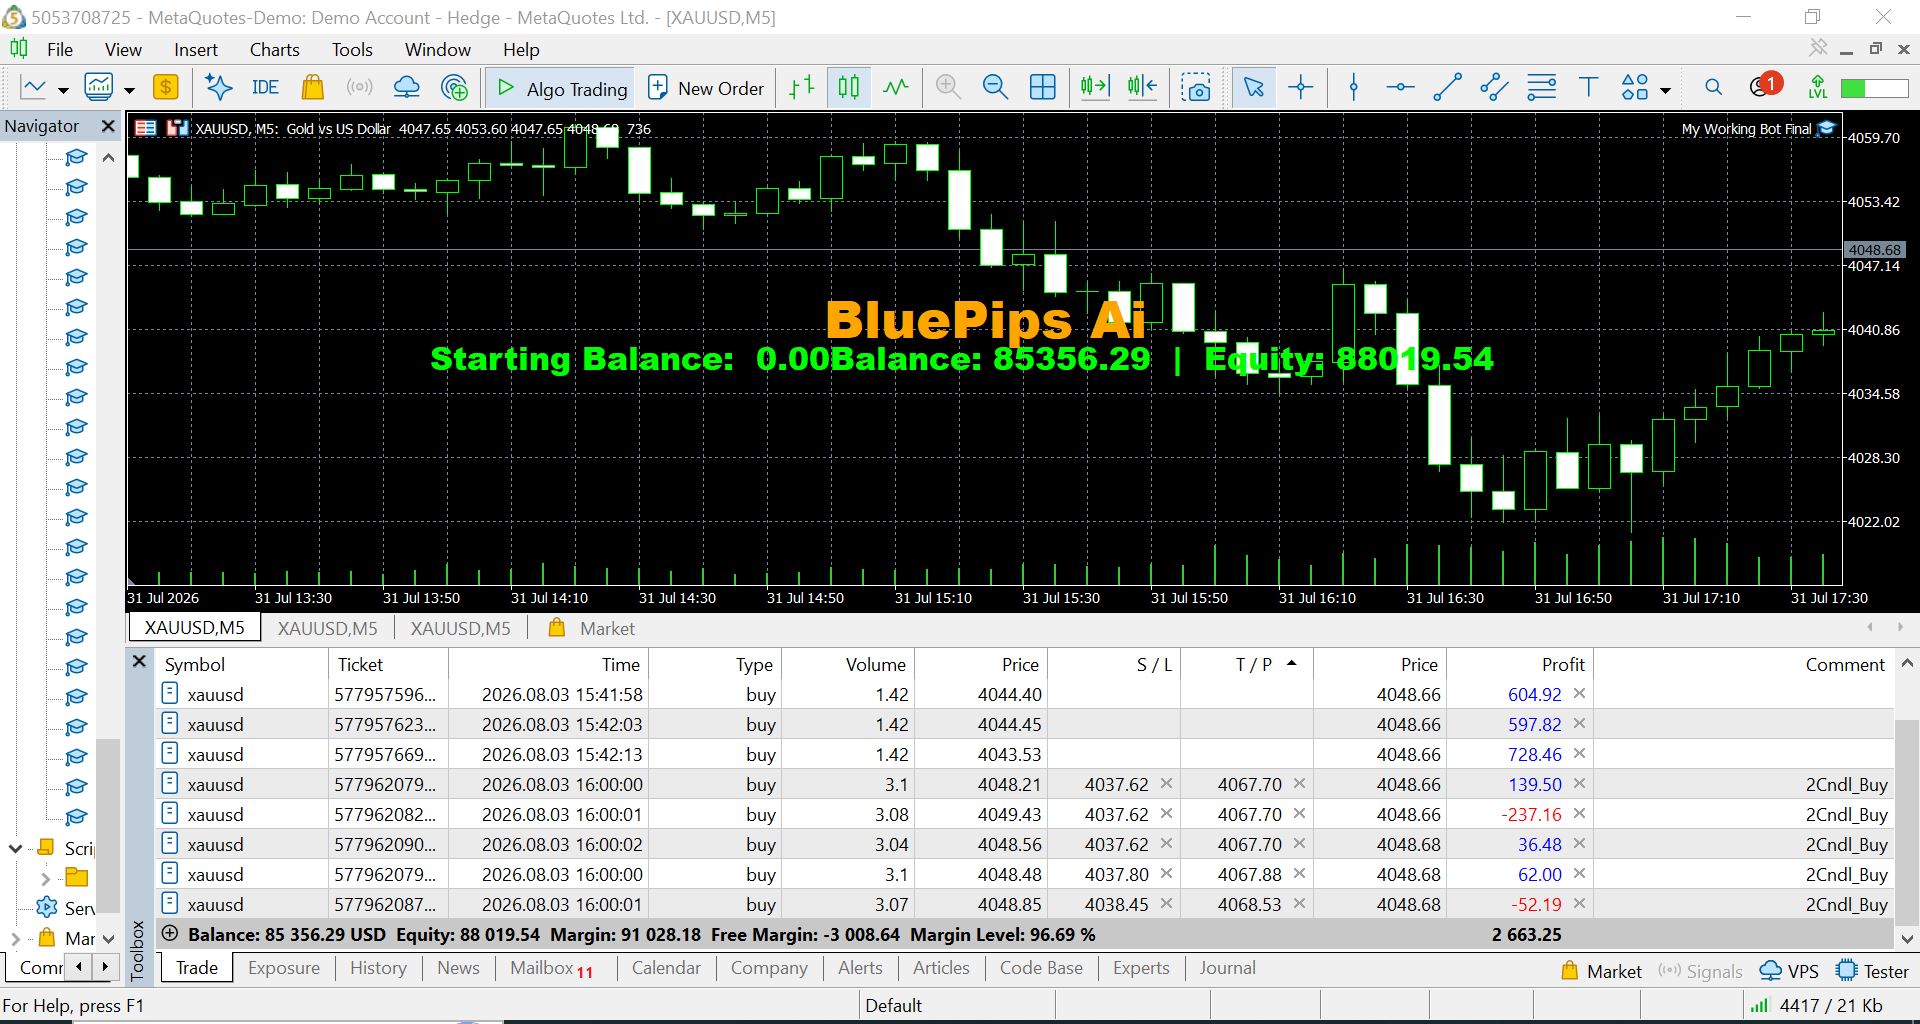The width and height of the screenshot is (1920, 1024).
Task: Click the My Working Bot Final expert icon
Action: point(1827,128)
